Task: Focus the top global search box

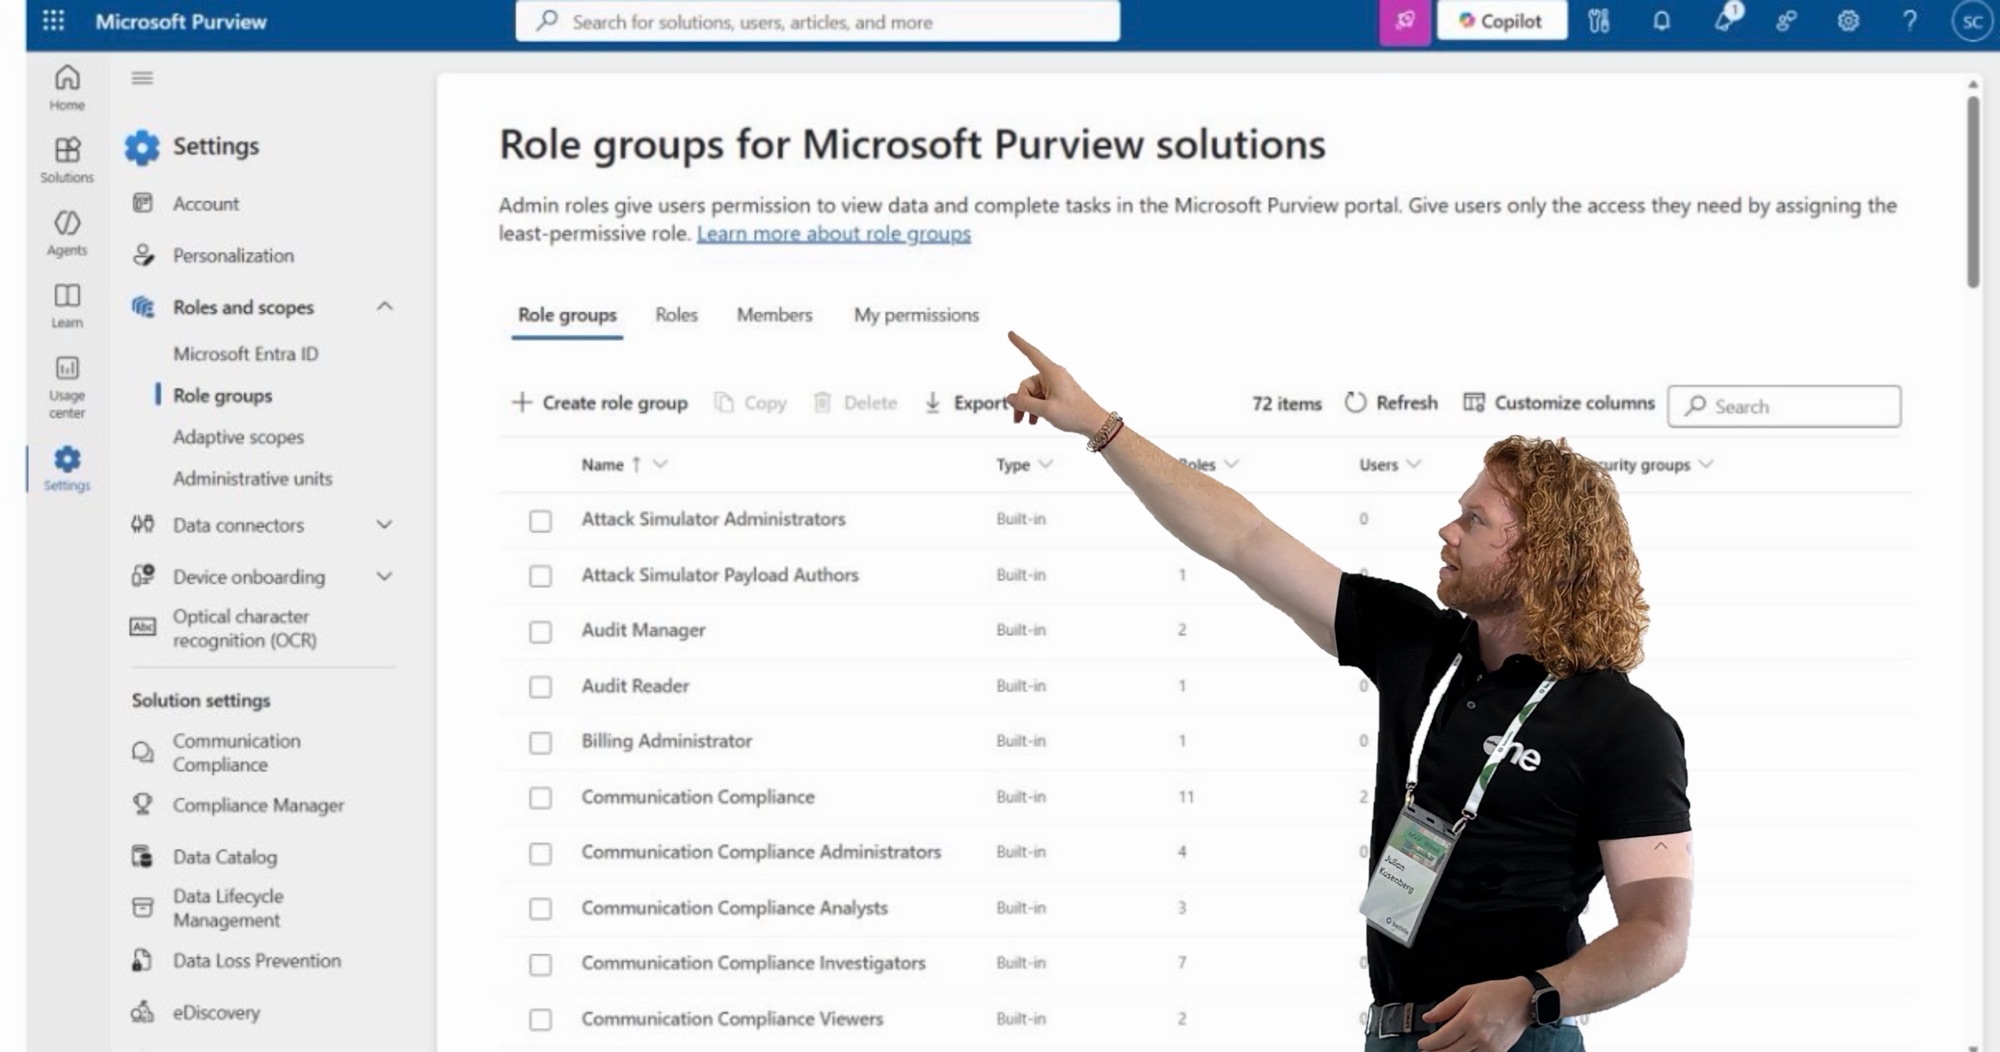Action: click(818, 21)
